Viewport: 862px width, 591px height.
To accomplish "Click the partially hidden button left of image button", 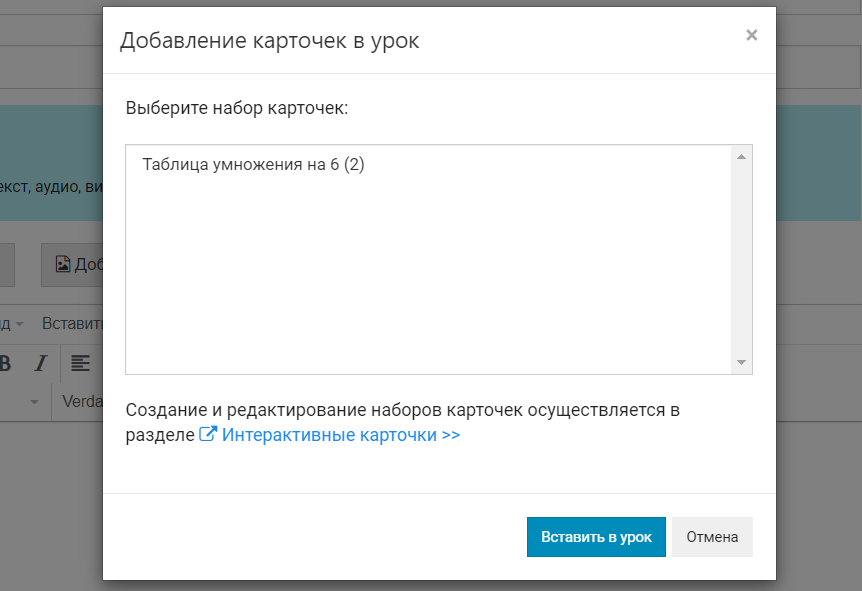I will point(7,264).
